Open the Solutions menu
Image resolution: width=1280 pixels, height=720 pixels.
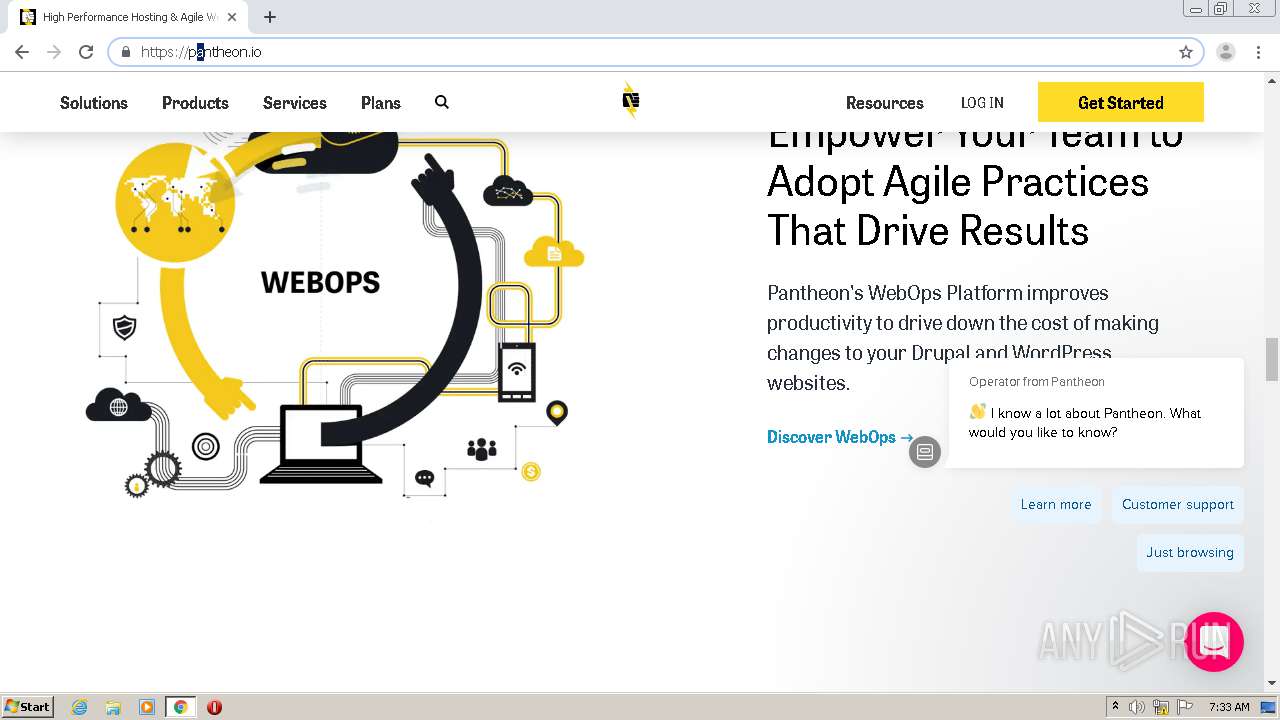tap(94, 103)
